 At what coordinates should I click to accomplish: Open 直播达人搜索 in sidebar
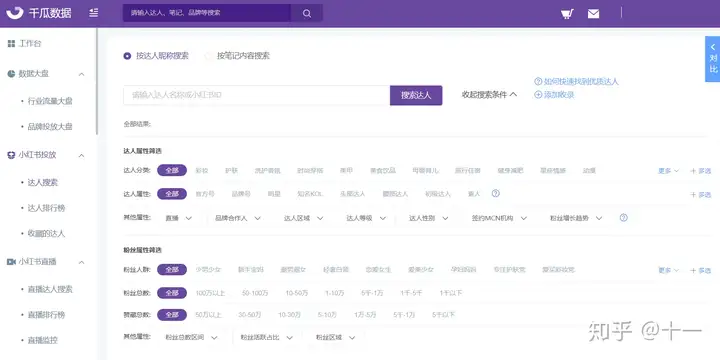(x=50, y=289)
